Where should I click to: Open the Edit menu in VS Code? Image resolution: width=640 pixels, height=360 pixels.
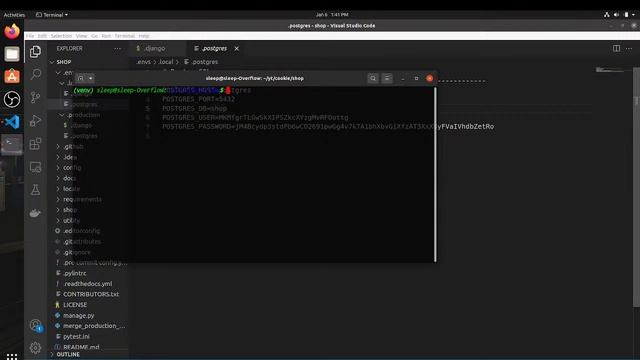pos(42,36)
